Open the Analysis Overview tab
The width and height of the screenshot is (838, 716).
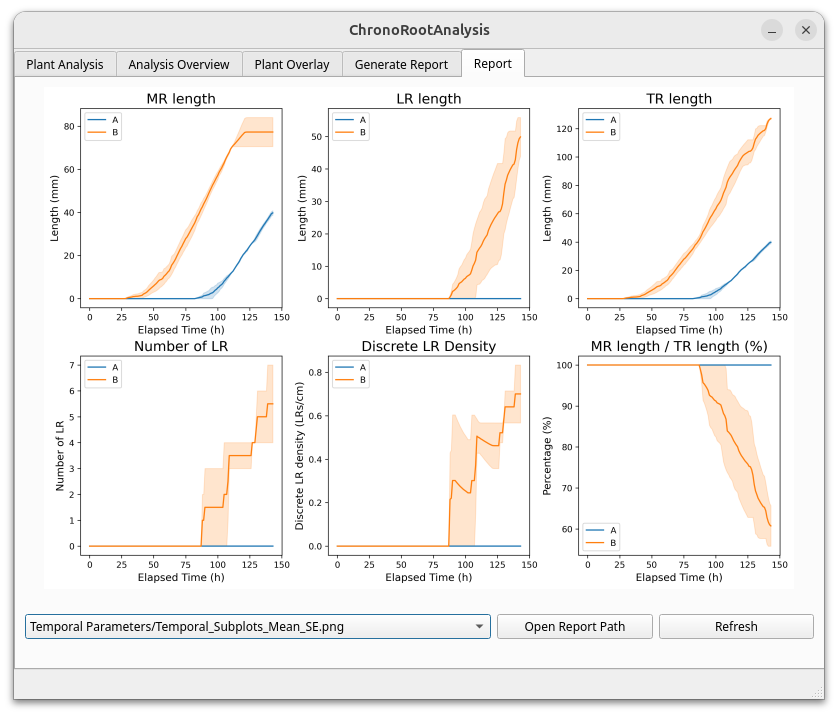pyautogui.click(x=179, y=64)
